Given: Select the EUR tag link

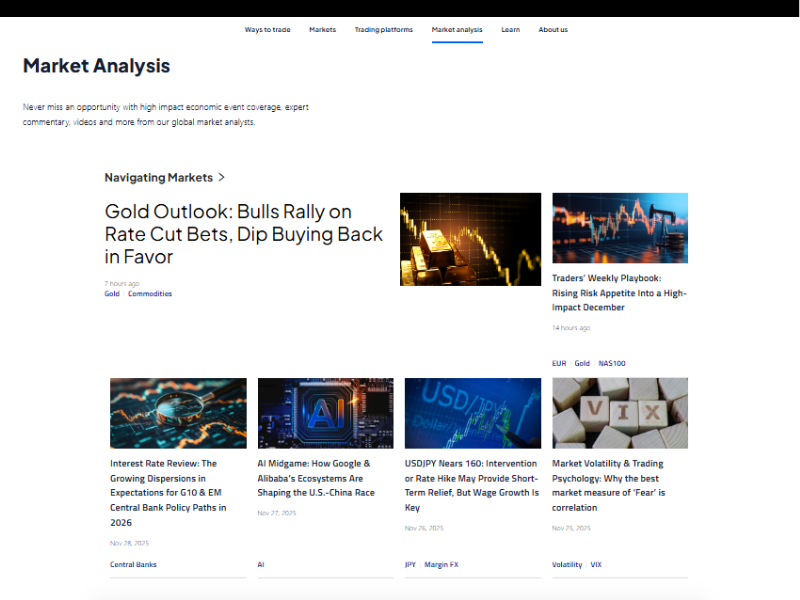Looking at the screenshot, I should (x=558, y=364).
